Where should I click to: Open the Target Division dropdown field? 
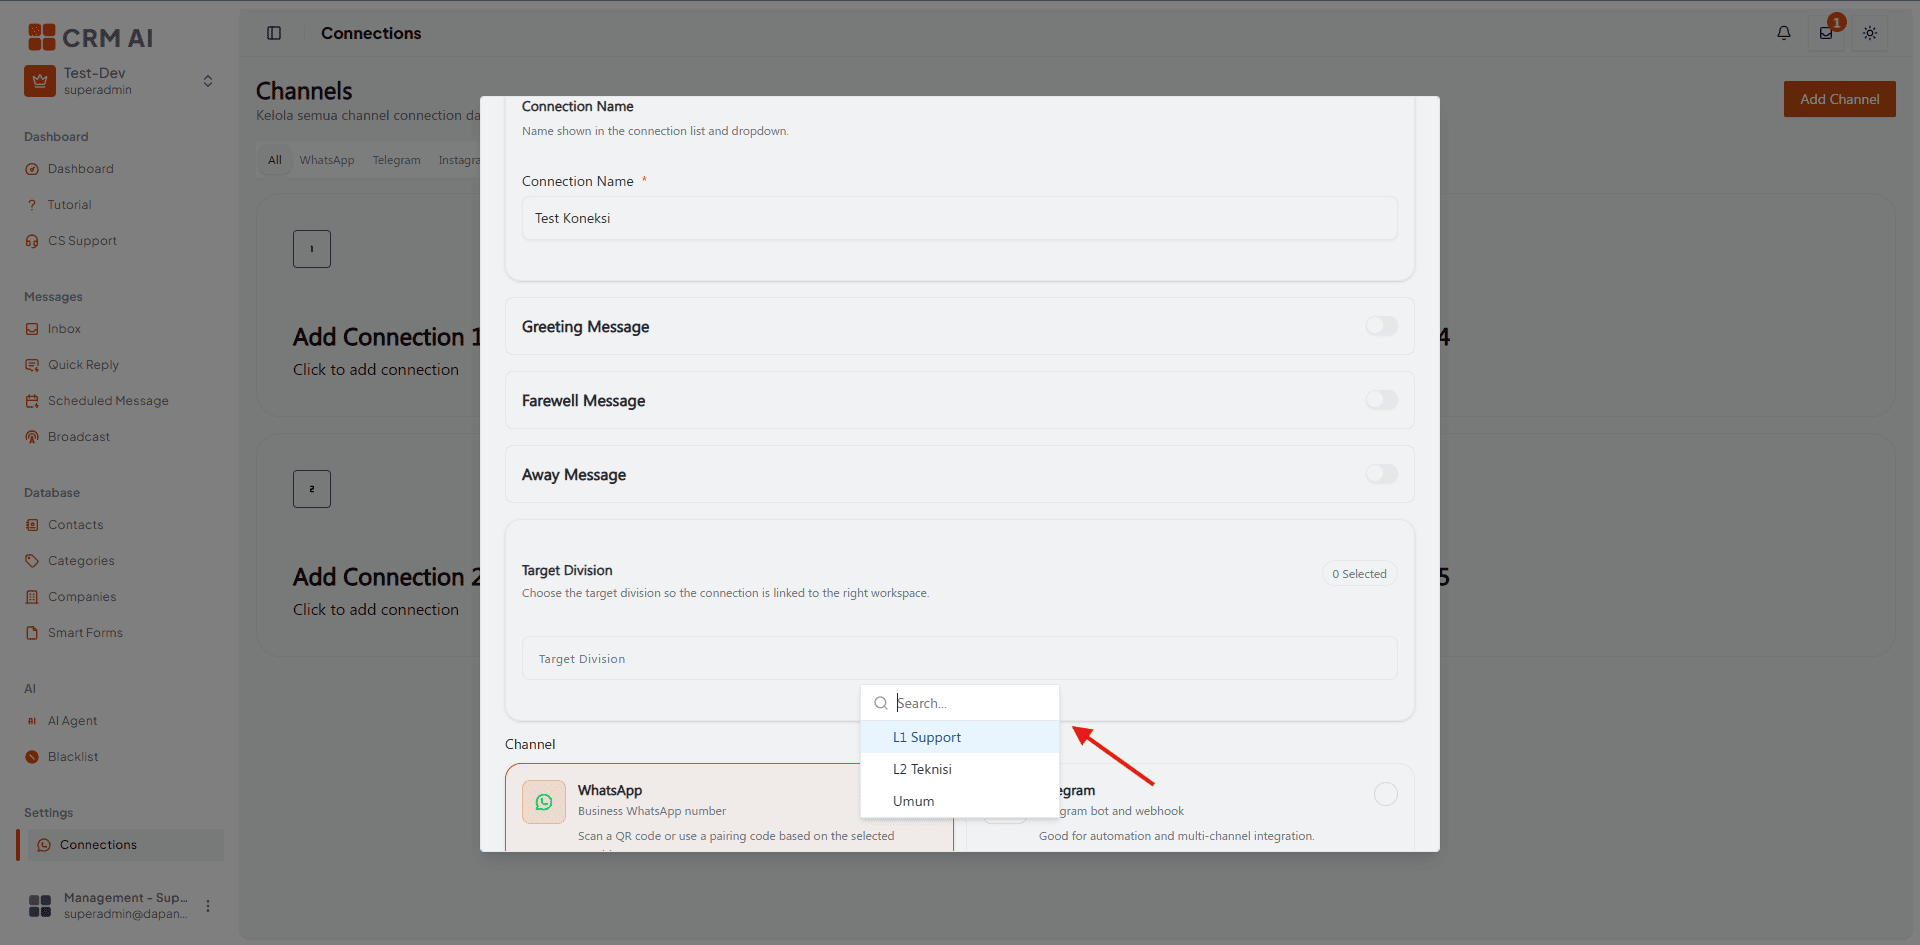[960, 658]
